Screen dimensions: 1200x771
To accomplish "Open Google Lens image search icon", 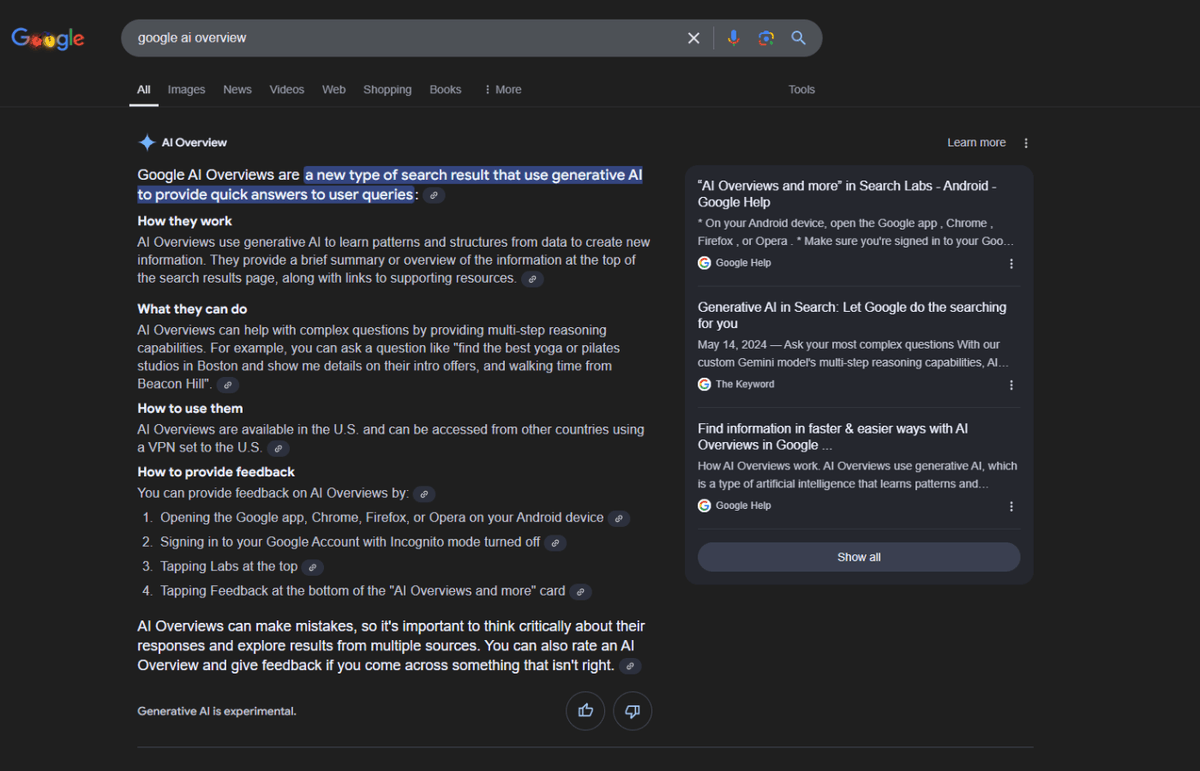I will [x=766, y=38].
